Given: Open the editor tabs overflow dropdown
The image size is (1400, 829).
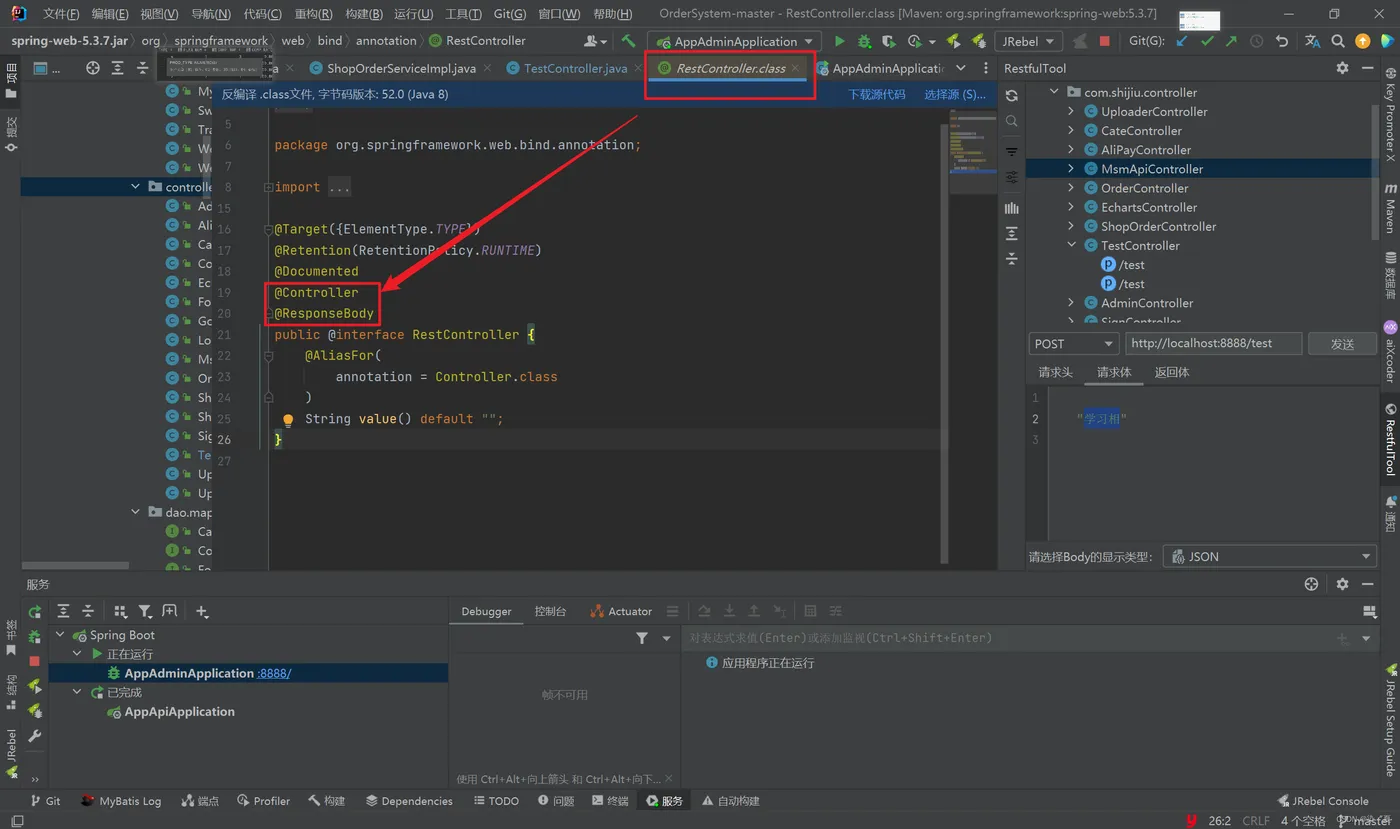Looking at the screenshot, I should 961,68.
